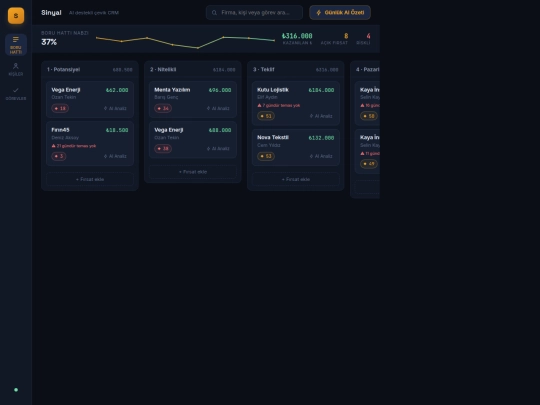The image size is (540, 405).
Task: Click the pipeline pulse sparkline chart
Action: 185,42
